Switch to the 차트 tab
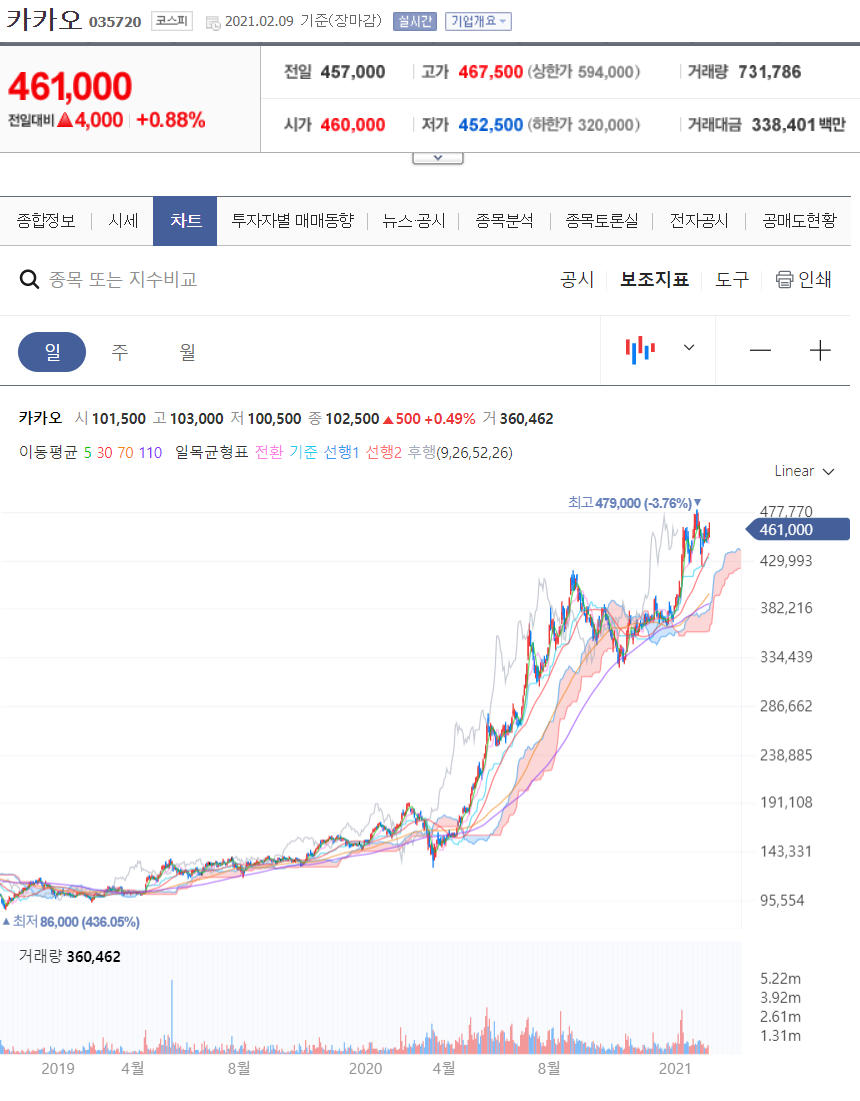The height and width of the screenshot is (1101, 860). point(185,221)
